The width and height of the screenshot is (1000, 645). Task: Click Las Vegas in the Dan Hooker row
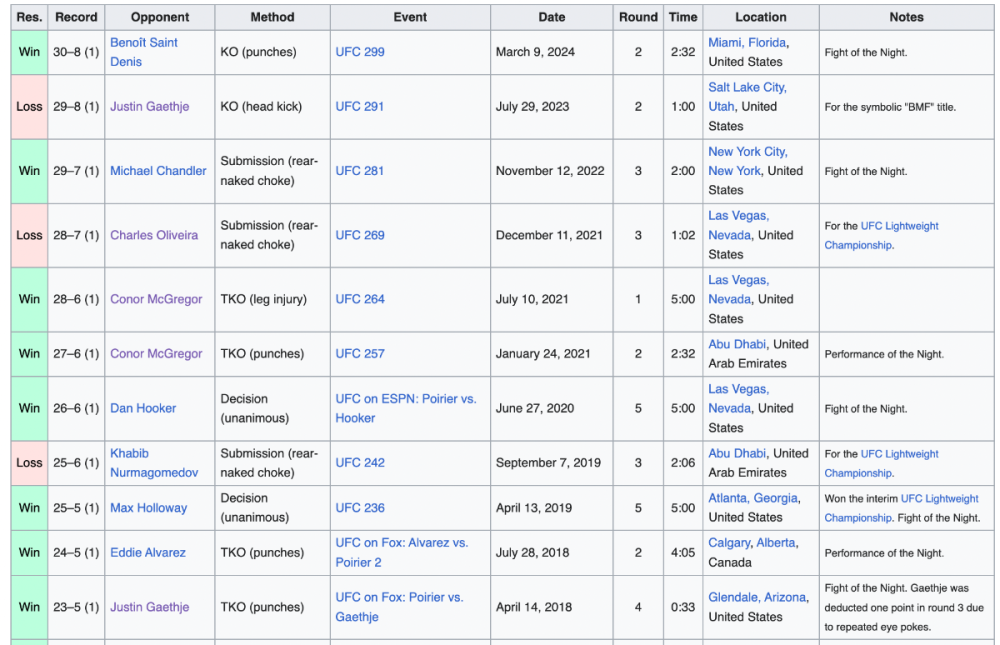pyautogui.click(x=739, y=389)
